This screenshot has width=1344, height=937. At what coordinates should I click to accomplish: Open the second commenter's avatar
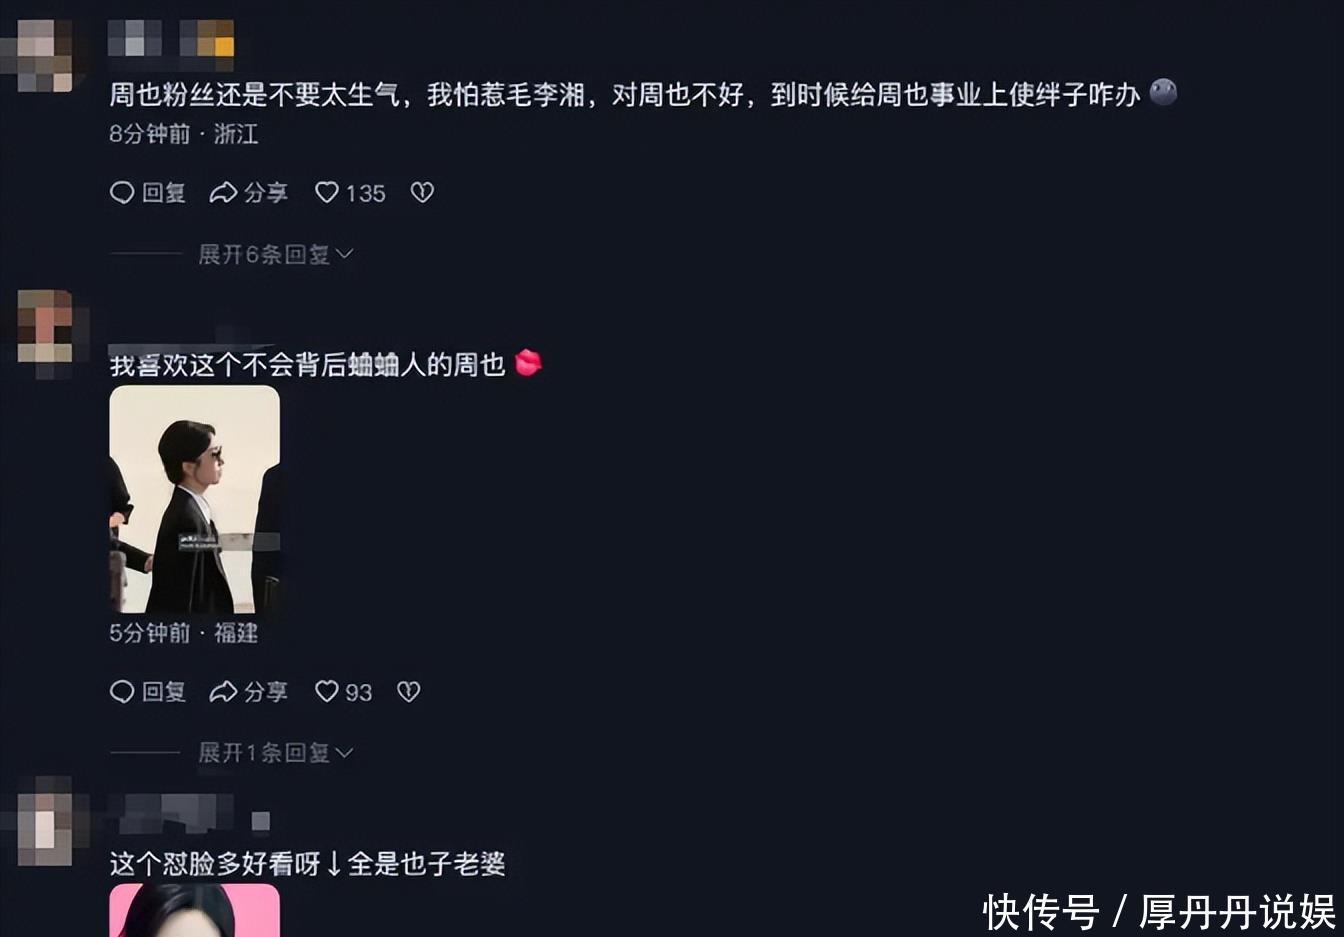click(x=45, y=328)
